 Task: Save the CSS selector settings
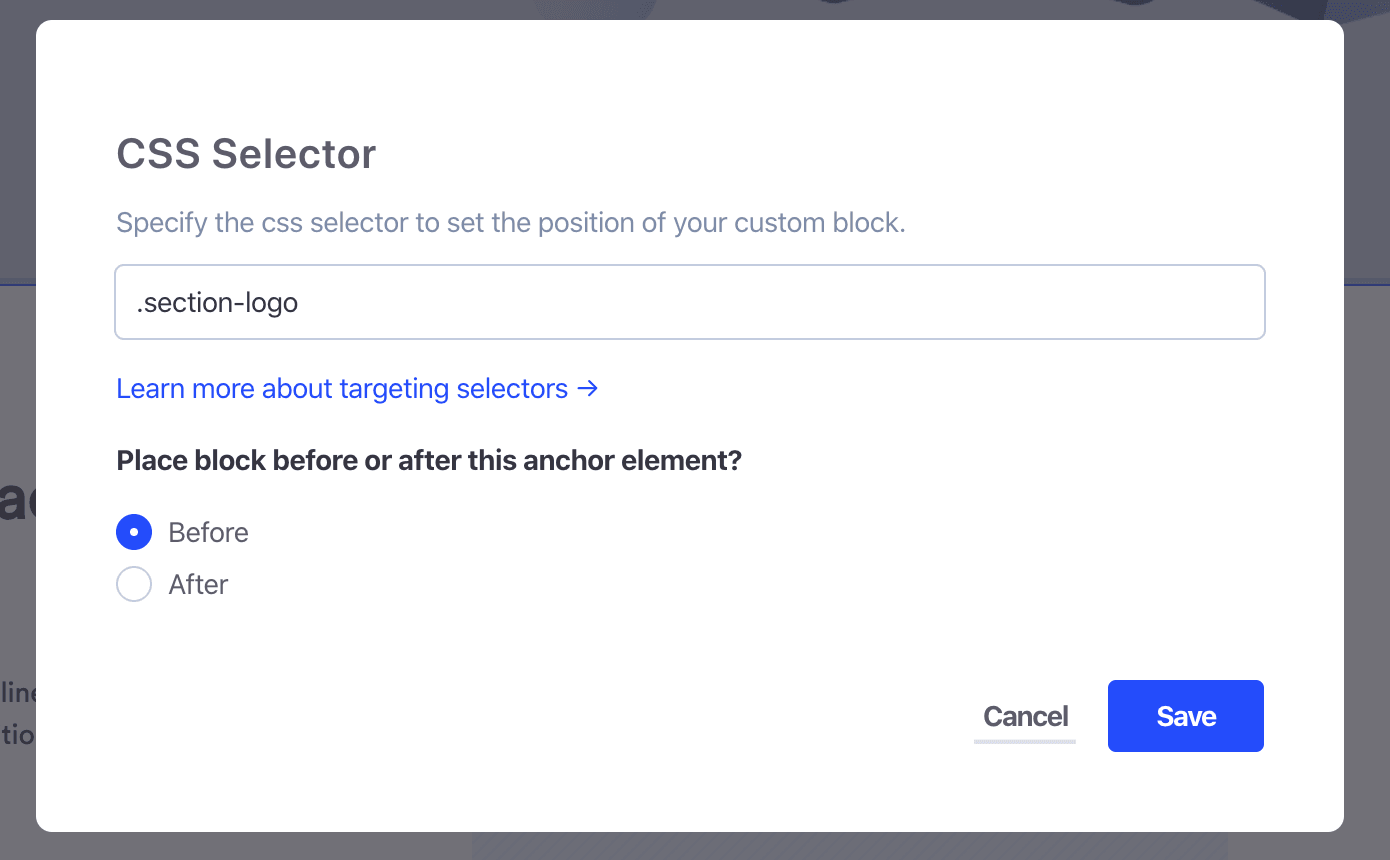[1185, 716]
